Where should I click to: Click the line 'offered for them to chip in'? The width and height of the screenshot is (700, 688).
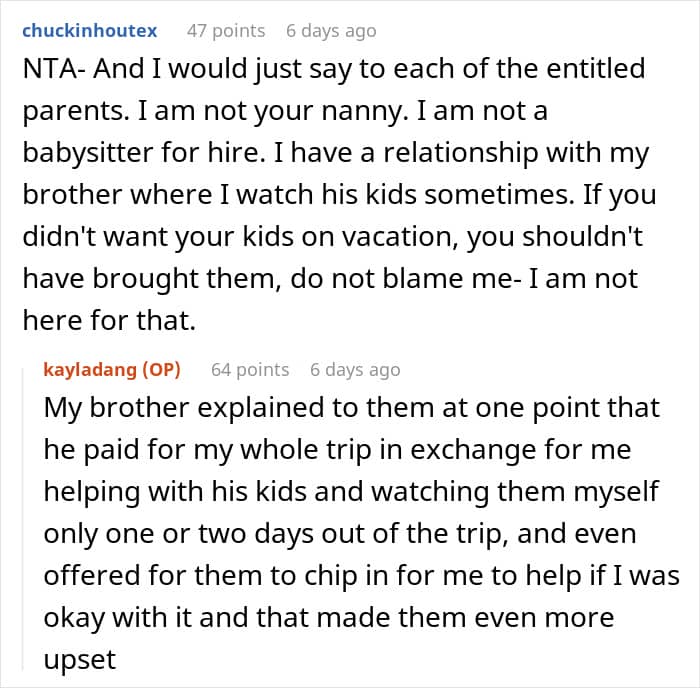[360, 575]
